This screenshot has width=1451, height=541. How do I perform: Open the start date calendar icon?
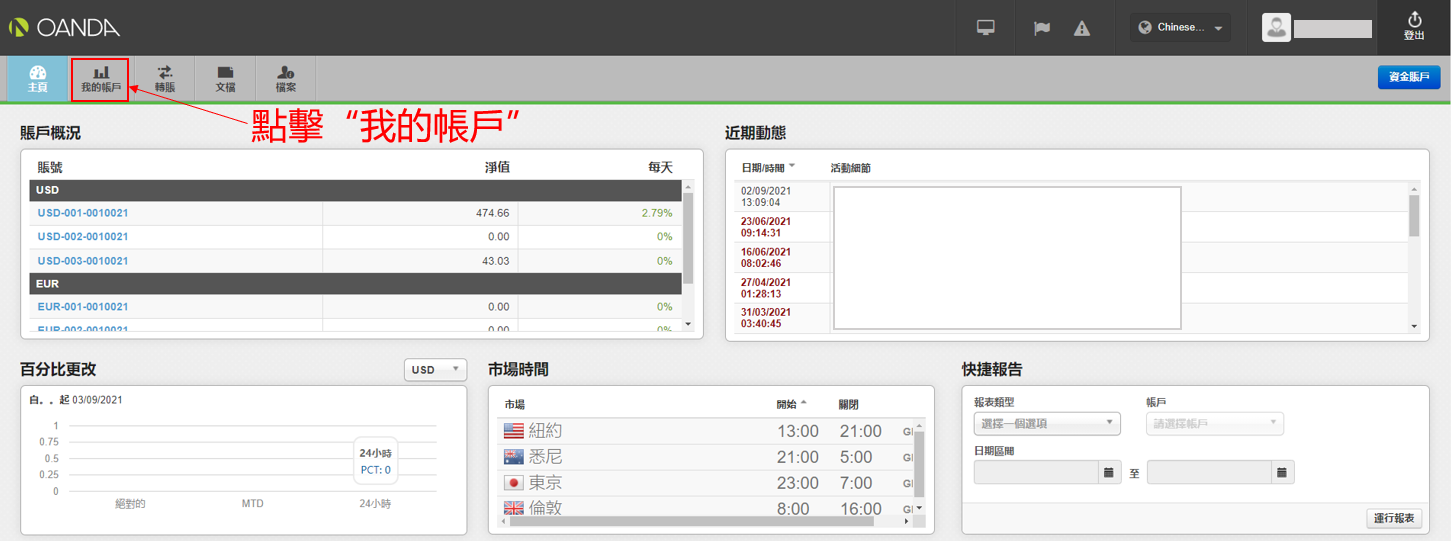point(1109,471)
